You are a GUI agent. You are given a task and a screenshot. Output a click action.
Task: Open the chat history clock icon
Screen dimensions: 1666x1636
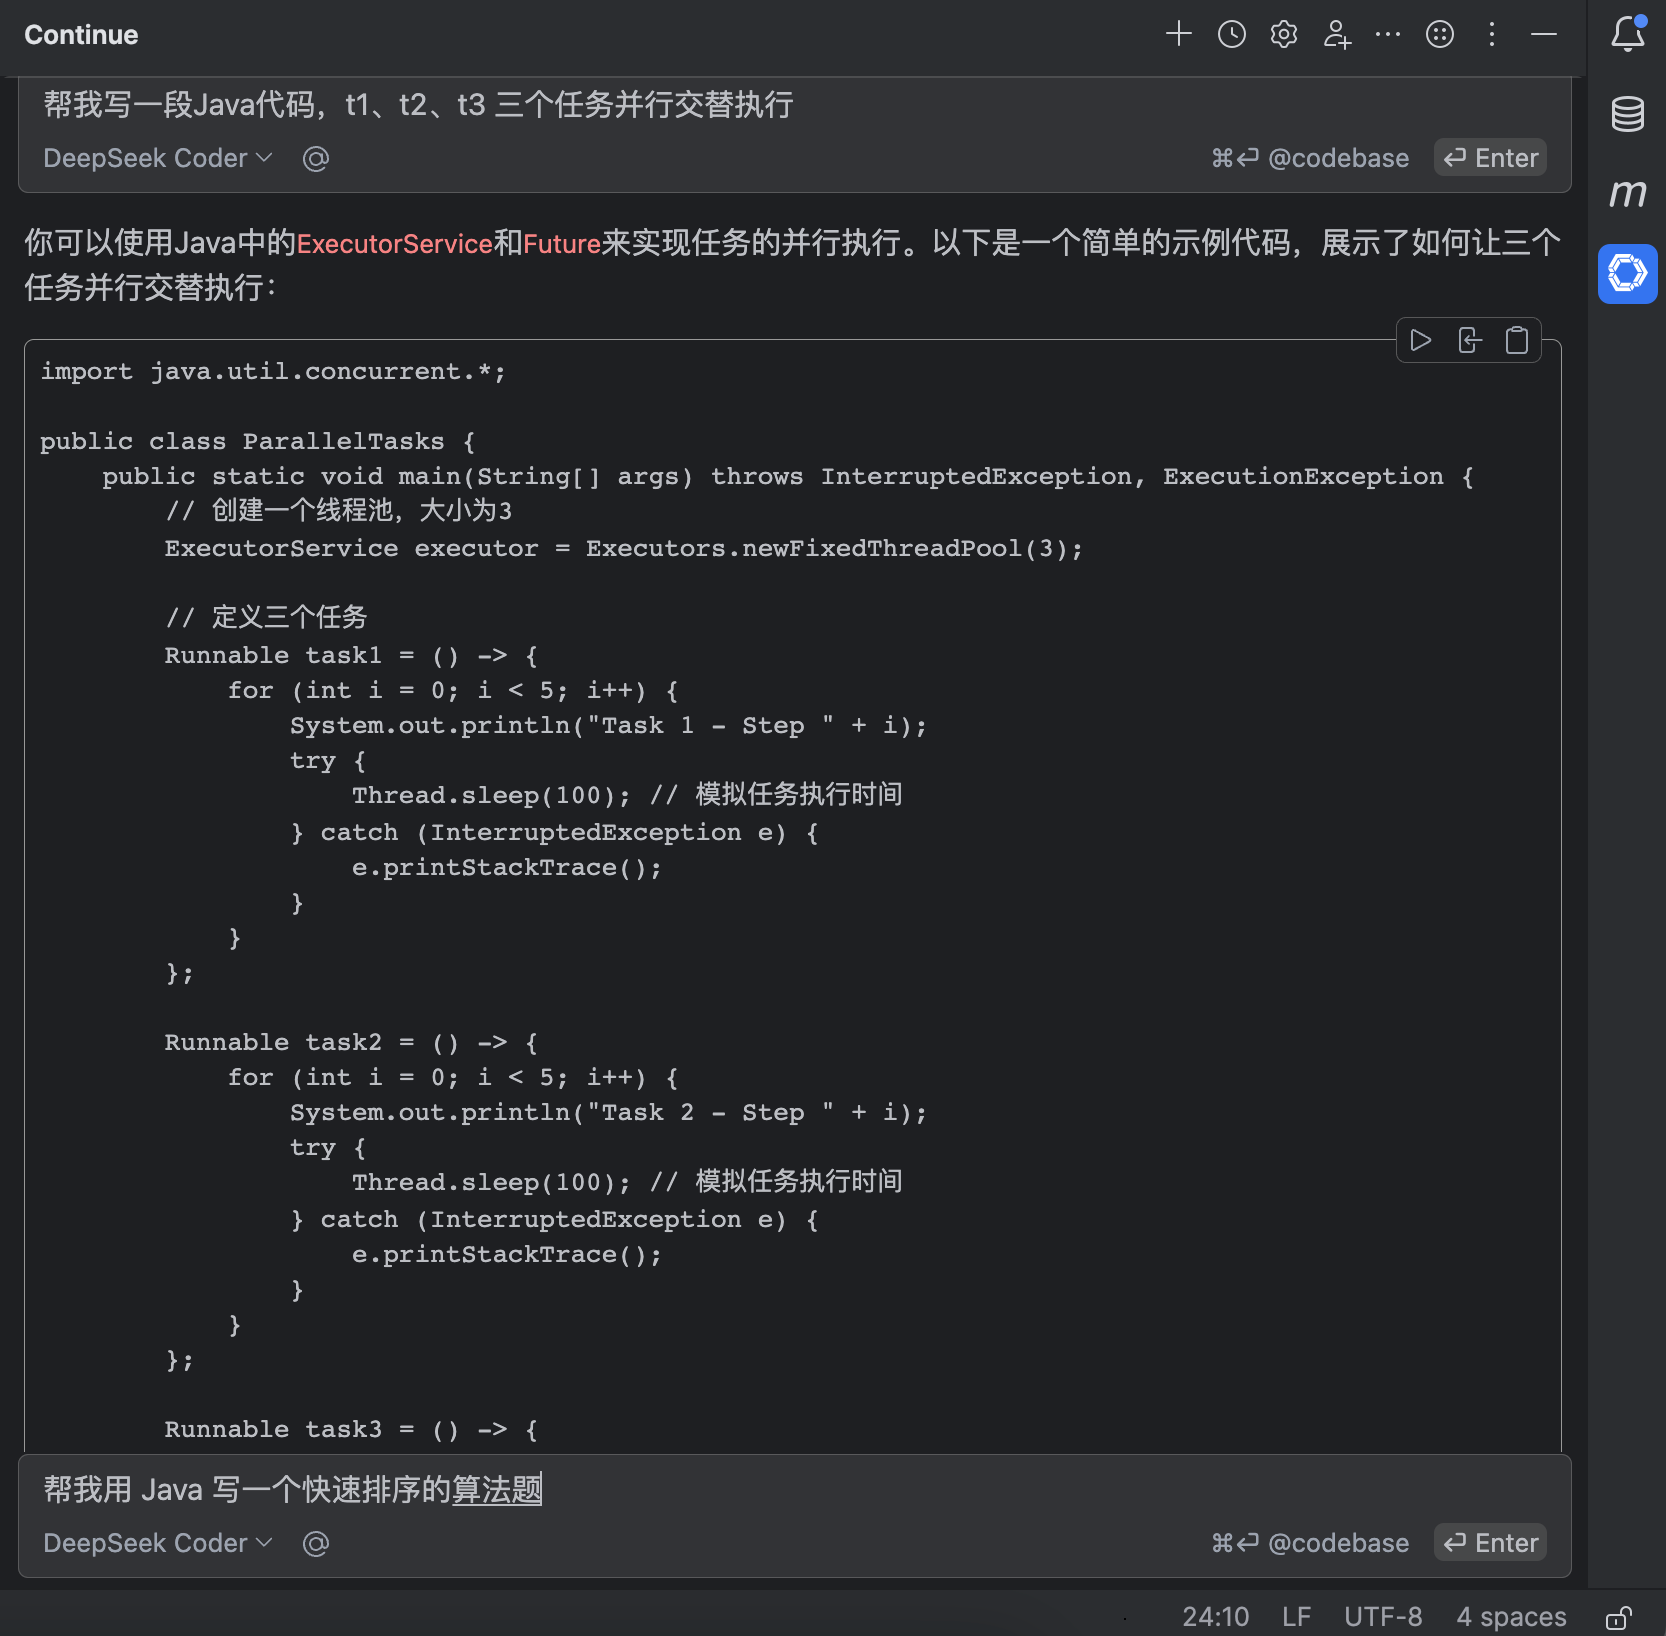click(1232, 34)
